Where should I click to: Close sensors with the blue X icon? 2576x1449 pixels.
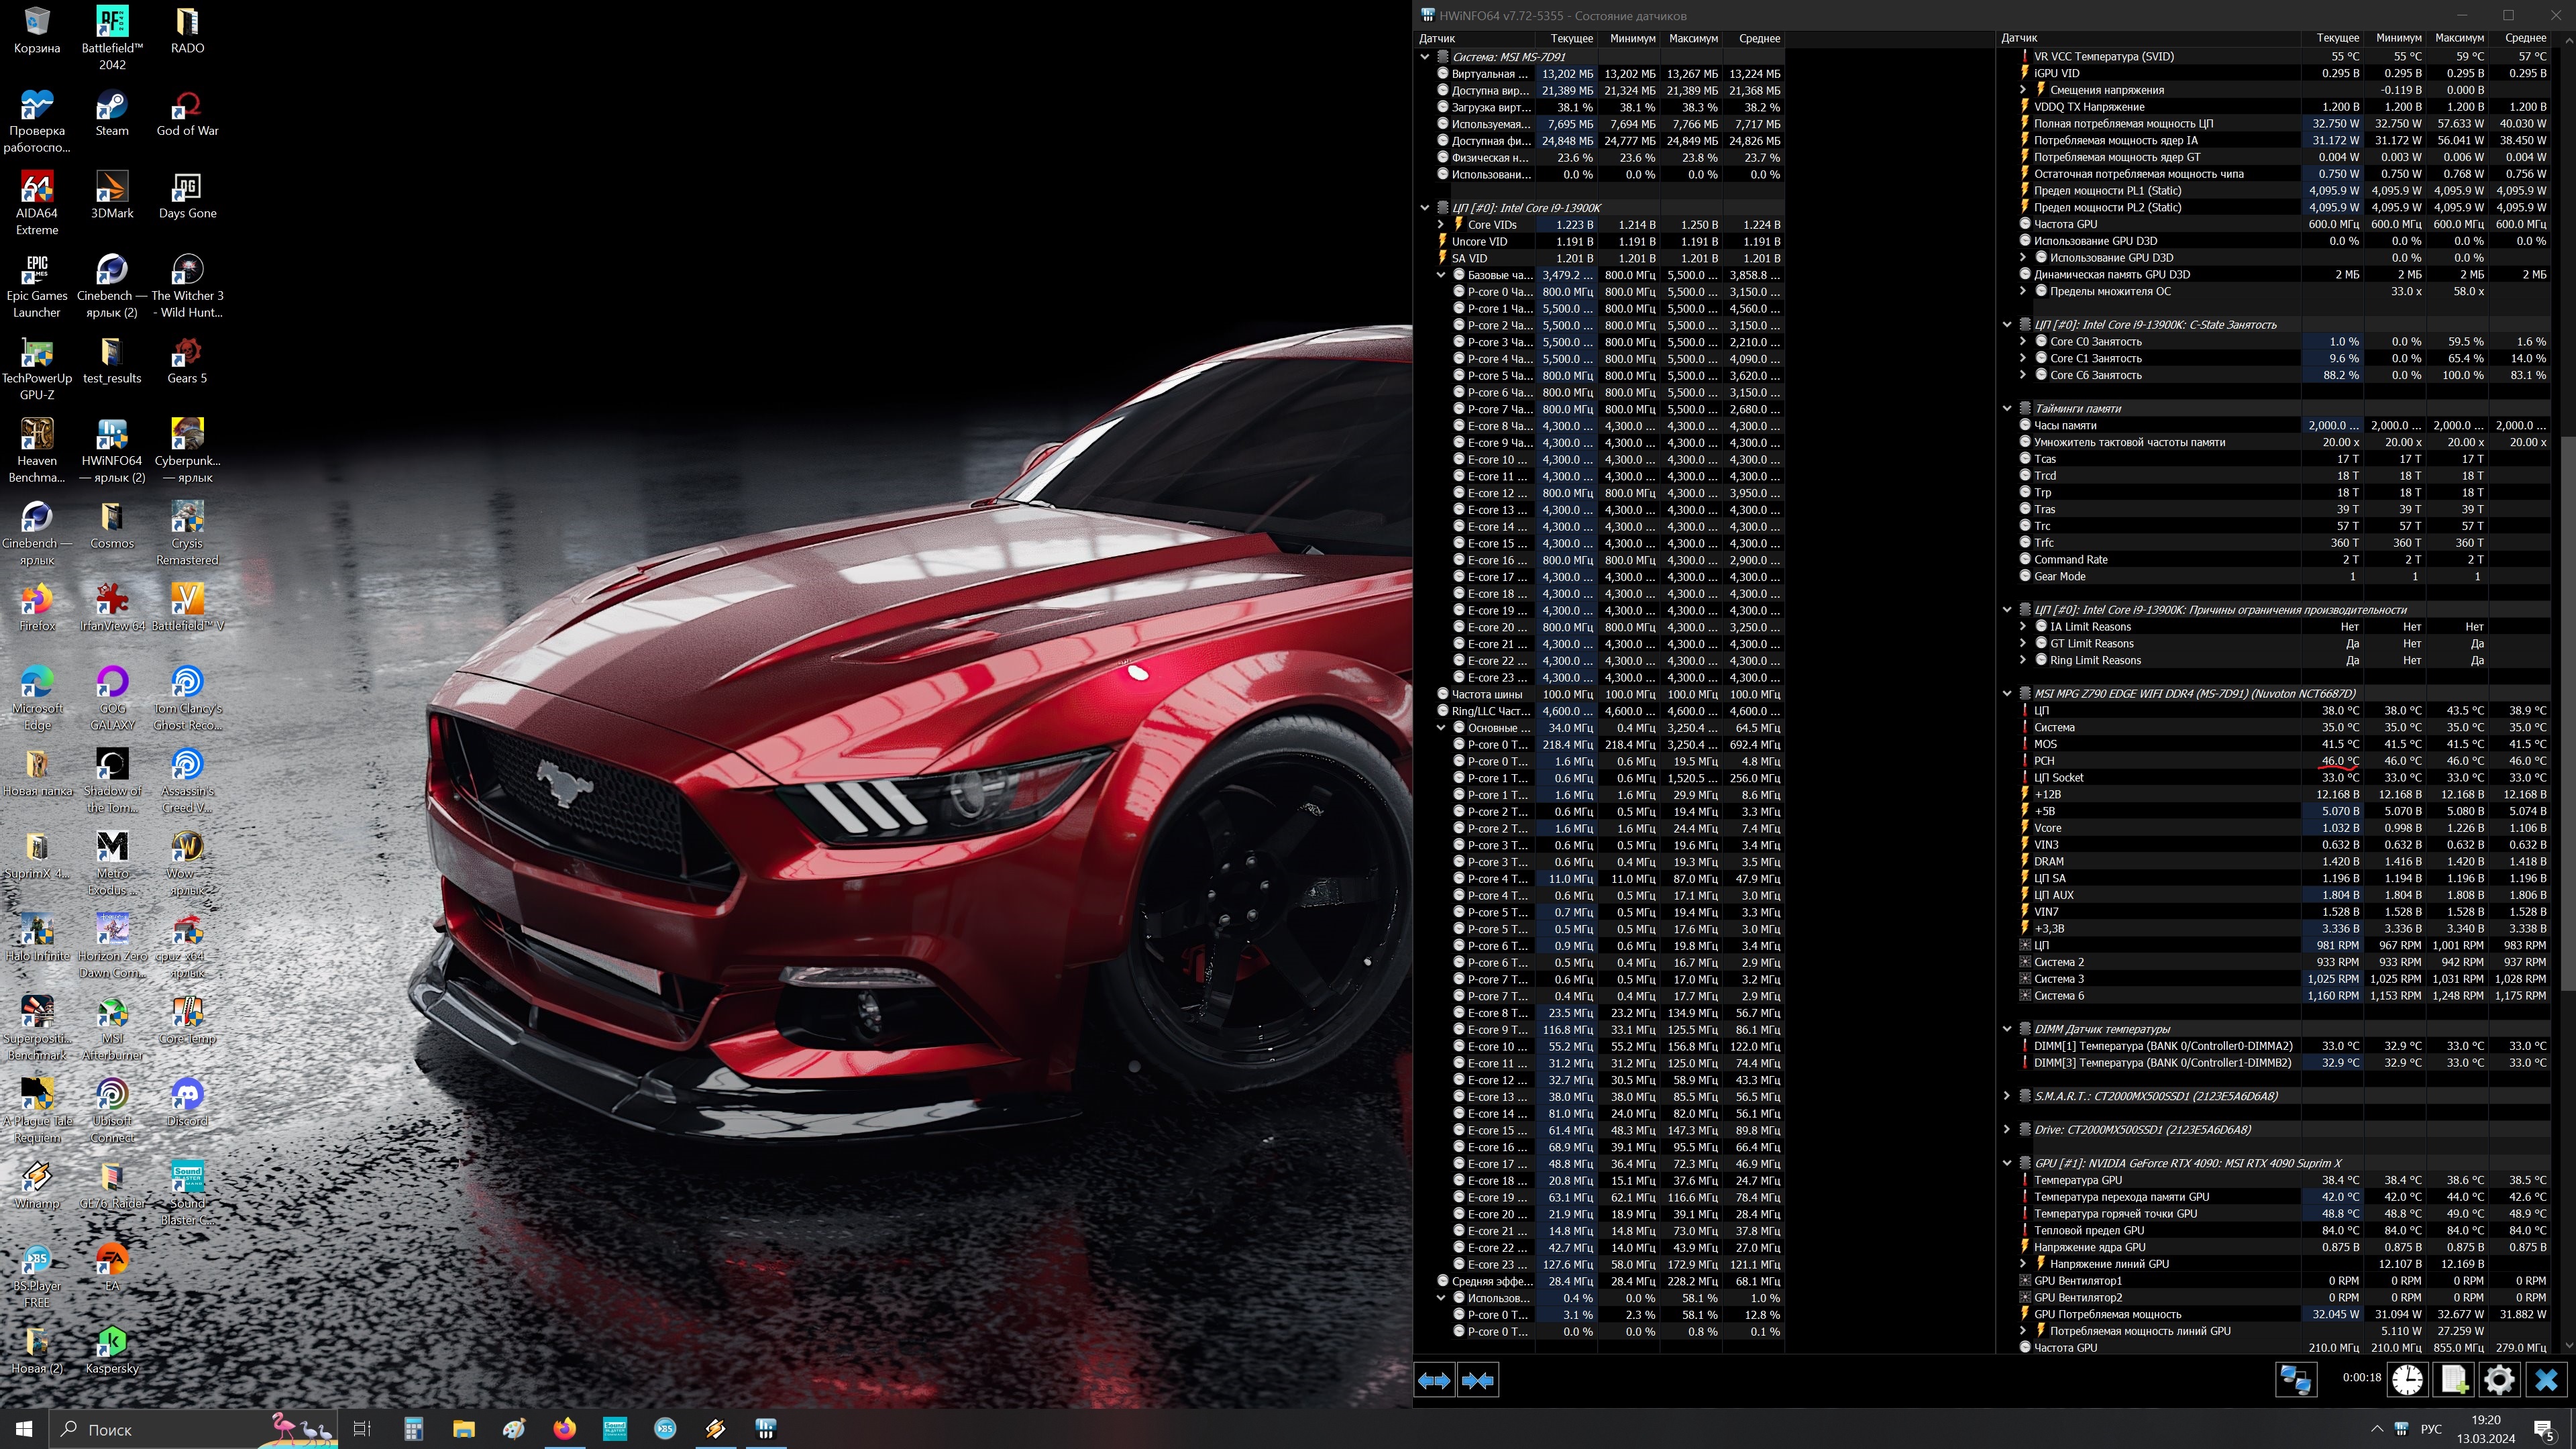coord(2546,1380)
